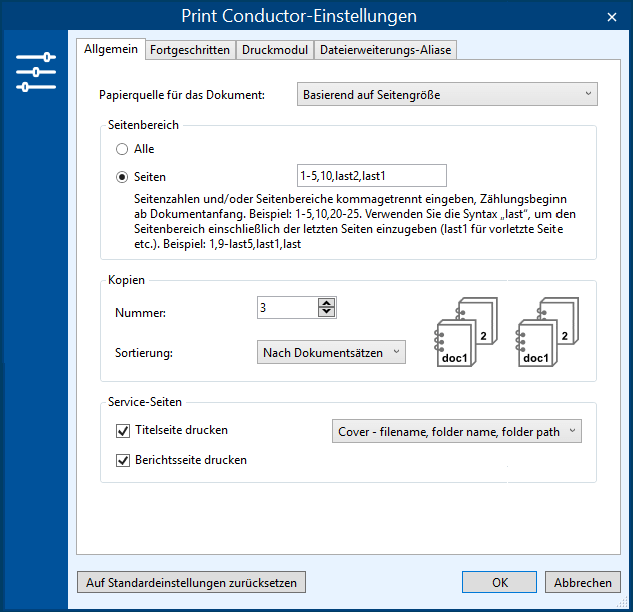Open the Fortgeschritten tab

click(x=190, y=50)
